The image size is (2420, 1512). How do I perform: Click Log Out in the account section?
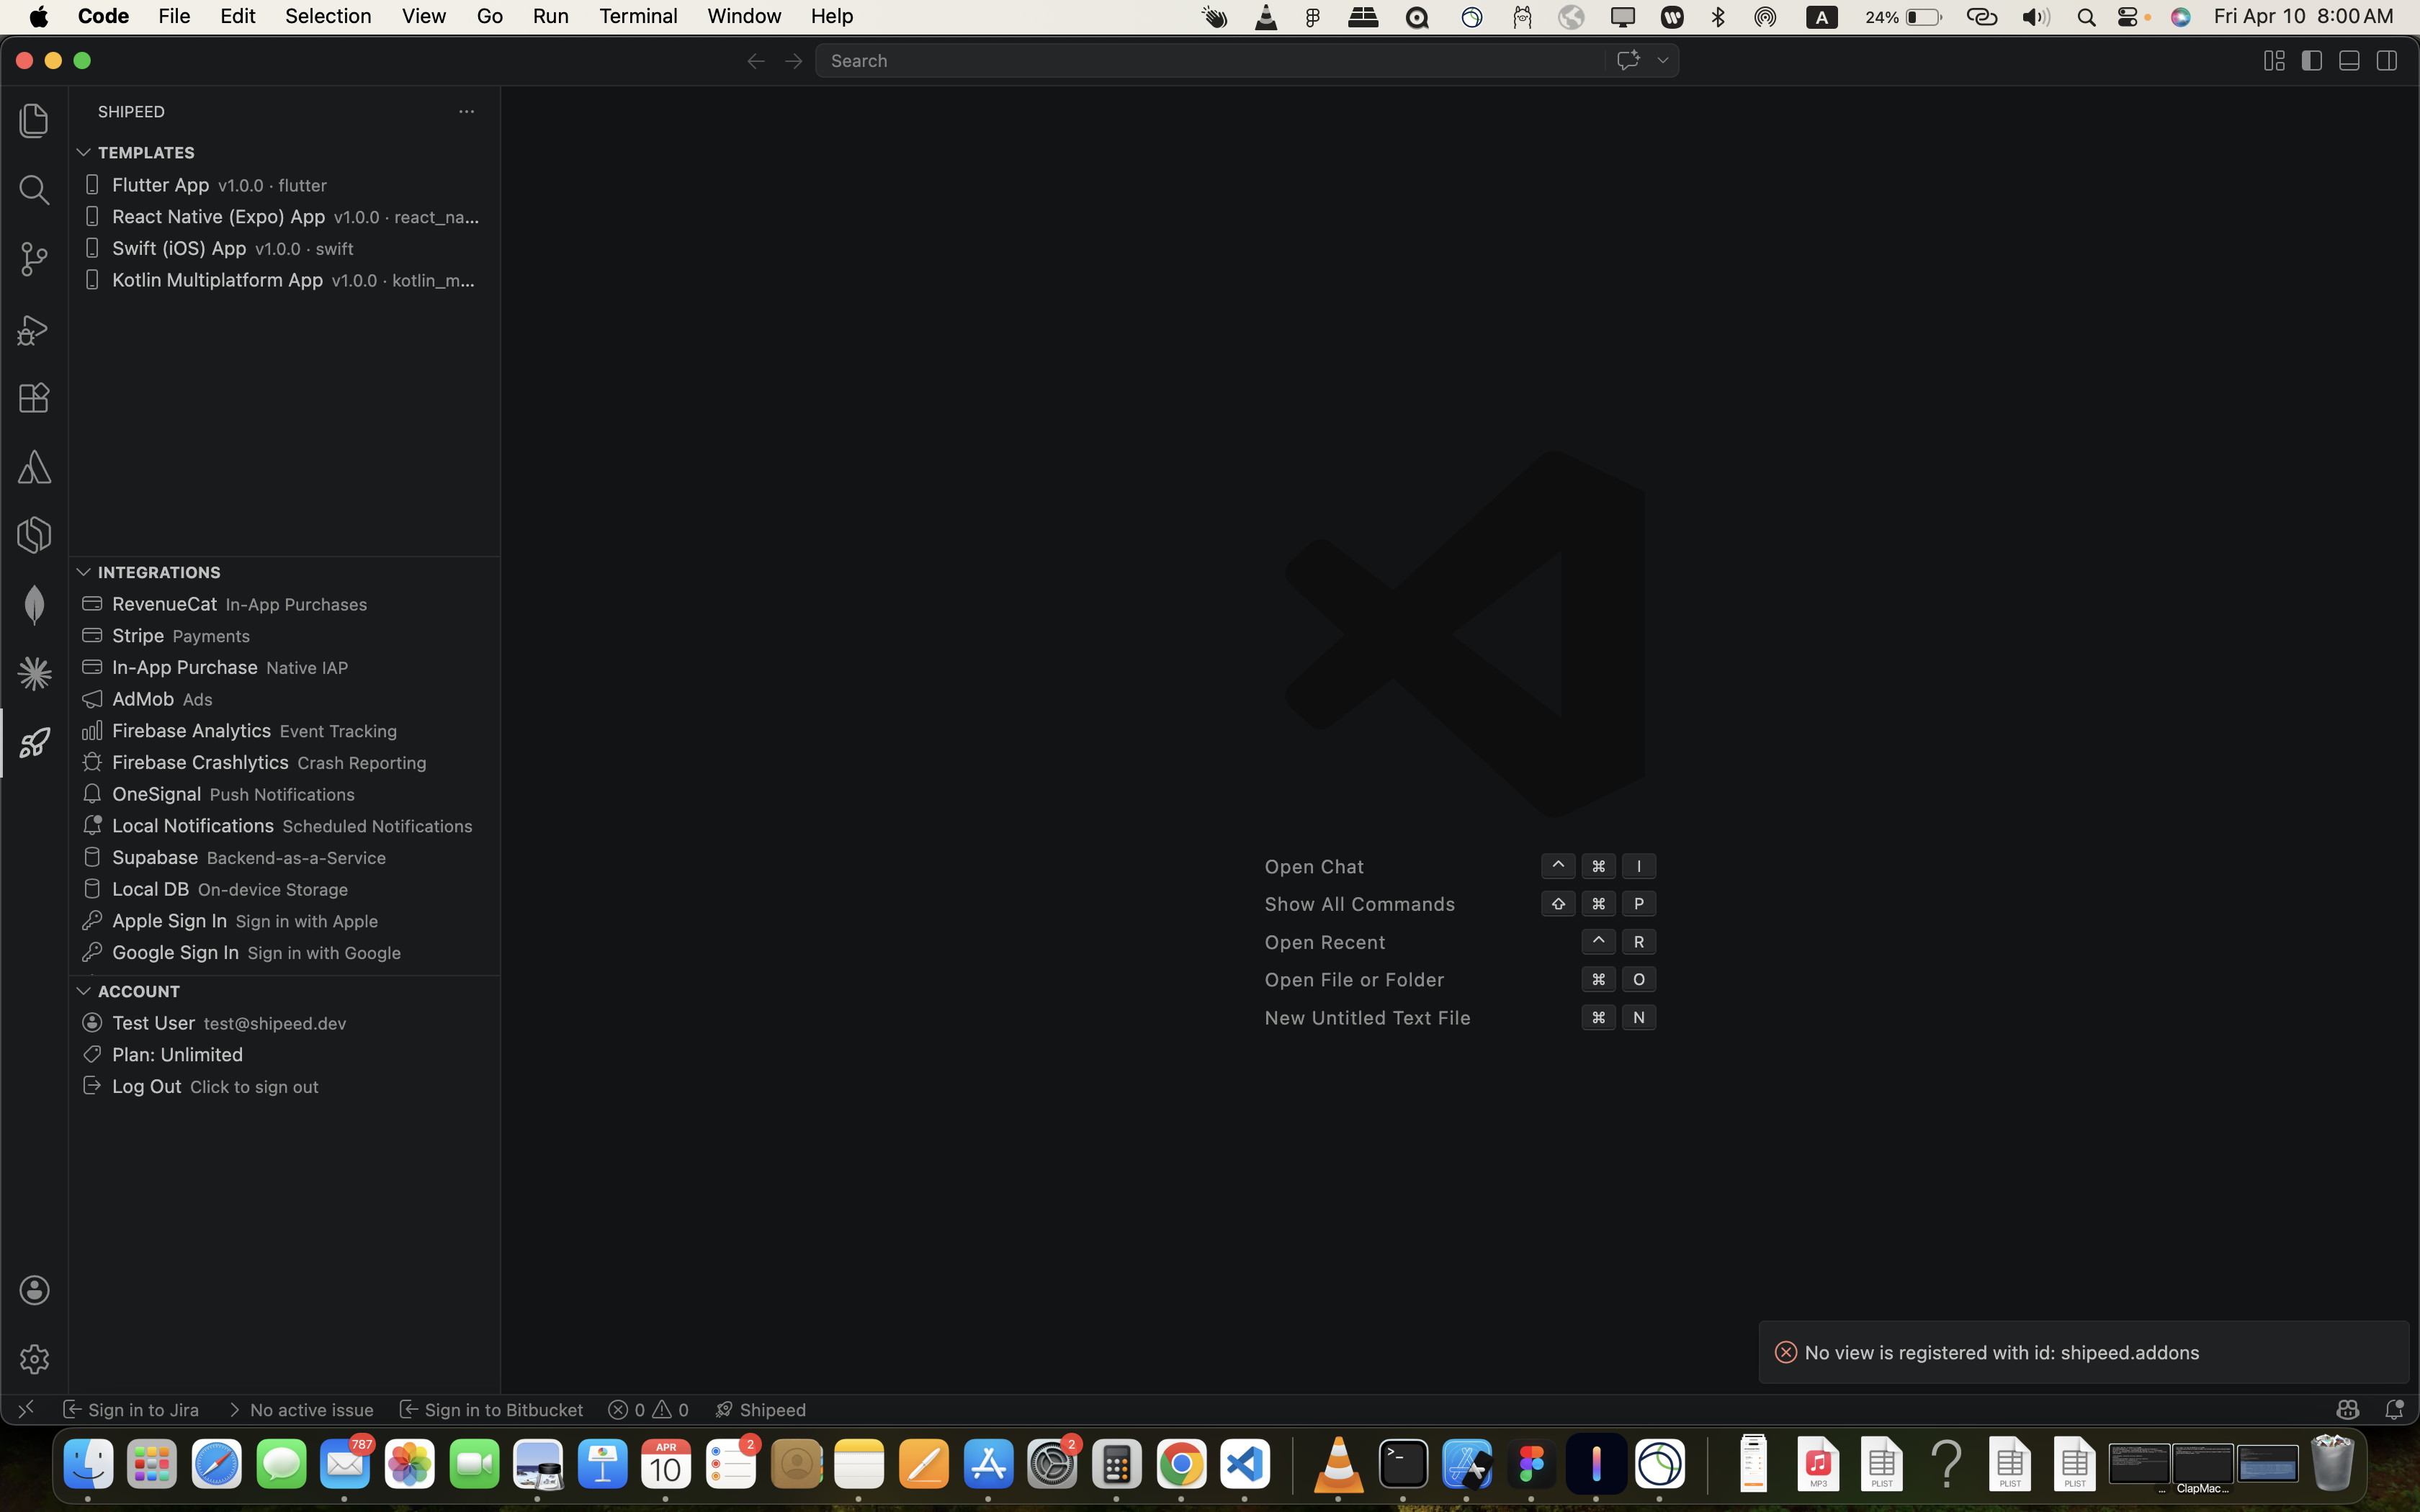point(147,1086)
